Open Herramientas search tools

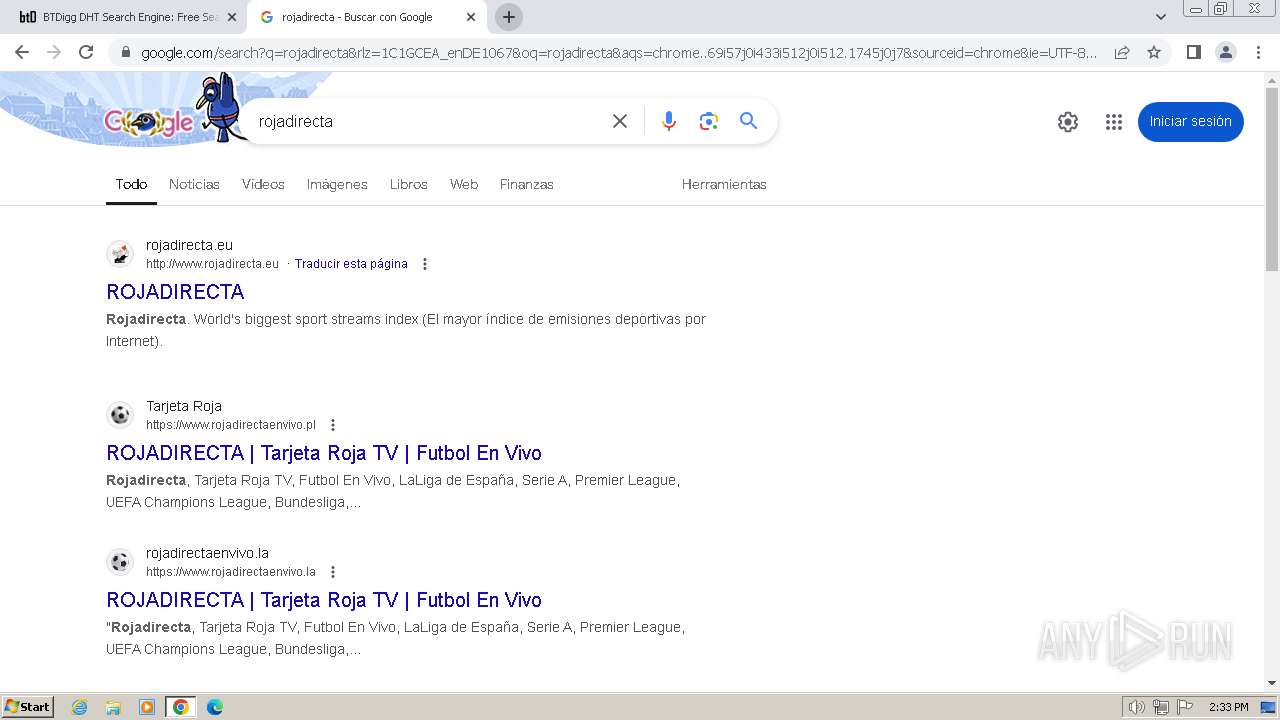[724, 184]
